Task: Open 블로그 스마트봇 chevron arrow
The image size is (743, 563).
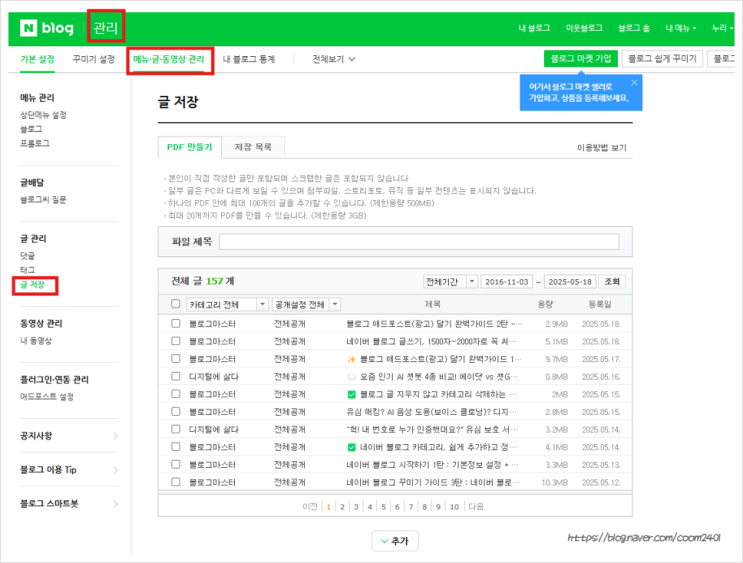Action: click(116, 504)
